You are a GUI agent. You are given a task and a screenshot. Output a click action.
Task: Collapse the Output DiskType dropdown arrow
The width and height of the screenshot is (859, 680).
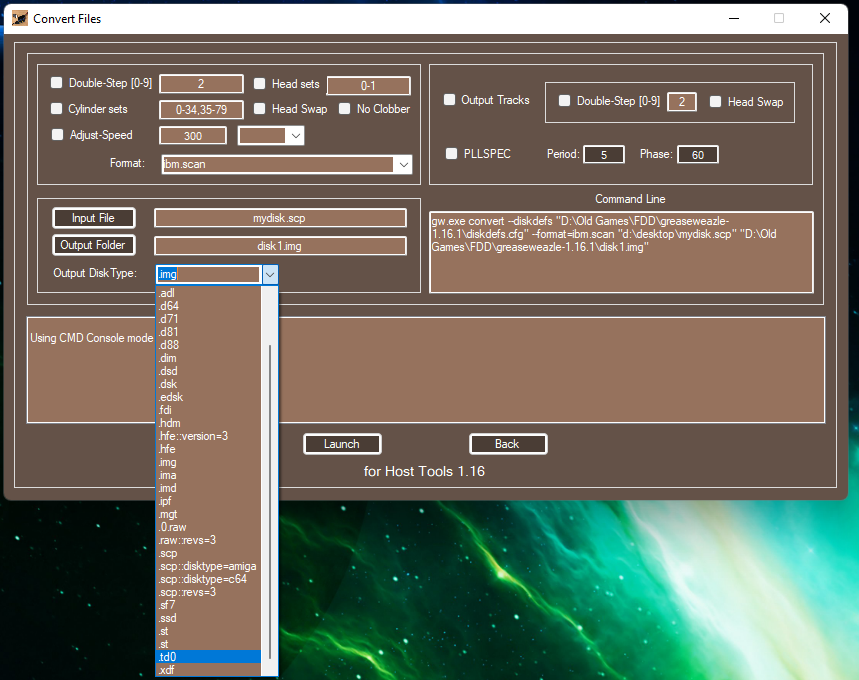[269, 274]
